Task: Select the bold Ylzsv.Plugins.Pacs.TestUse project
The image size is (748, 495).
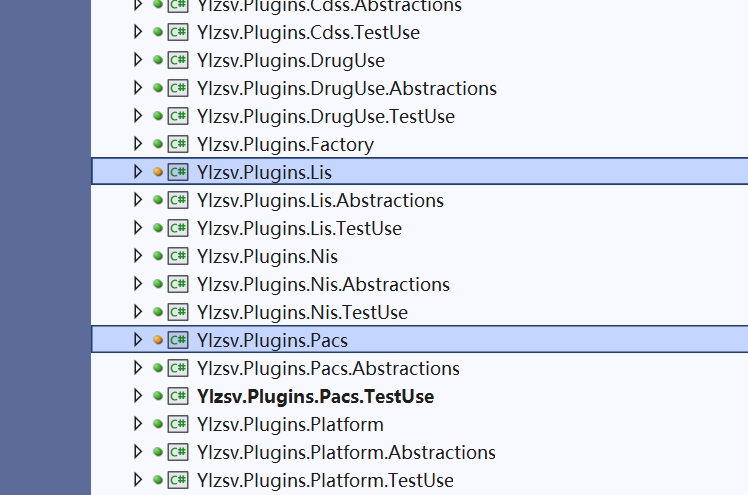Action: [315, 396]
